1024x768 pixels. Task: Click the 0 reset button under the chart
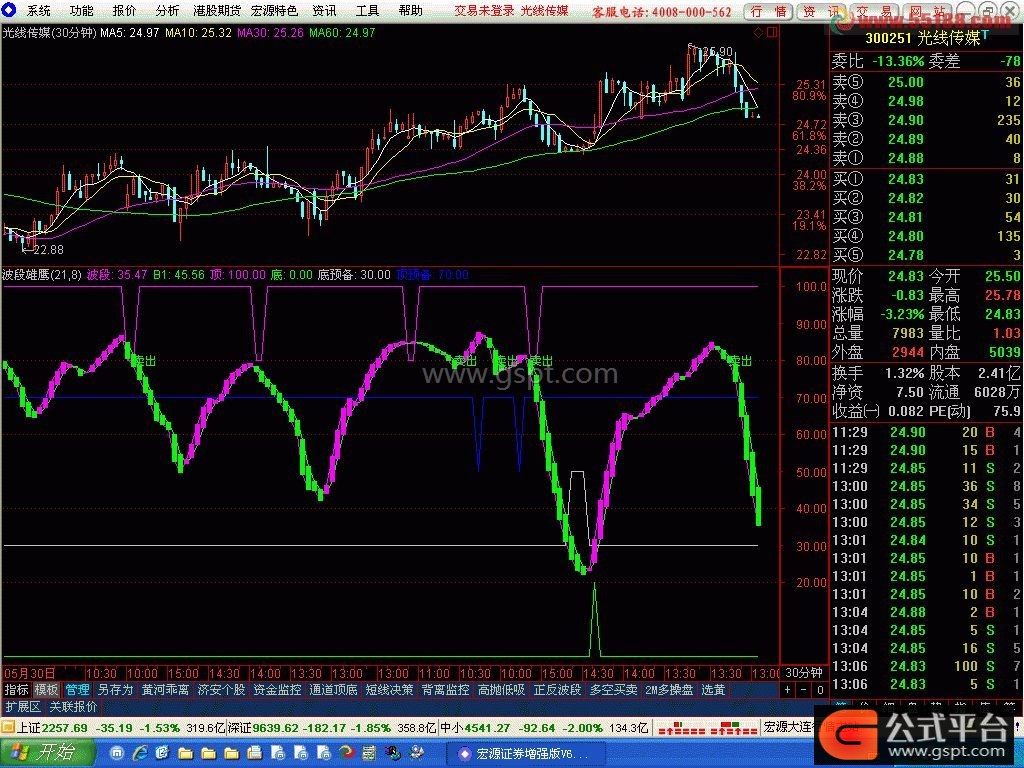tap(820, 690)
